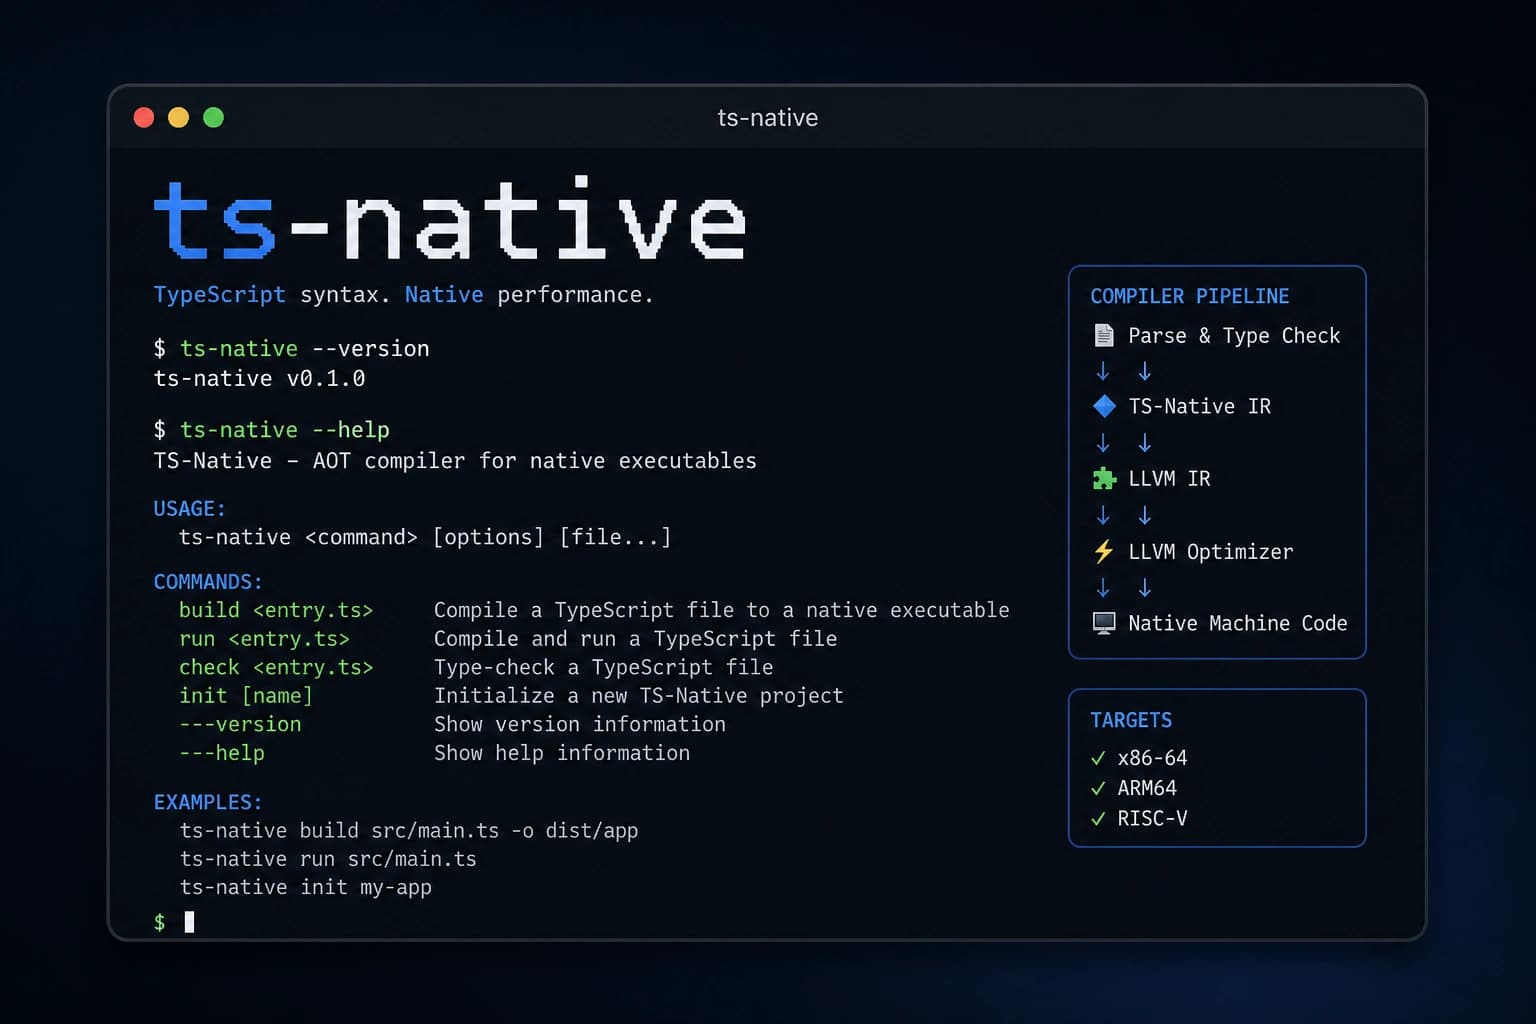Click 'TS-Native – AOT compiler for native executables'
Image resolution: width=1536 pixels, height=1024 pixels.
(x=455, y=461)
